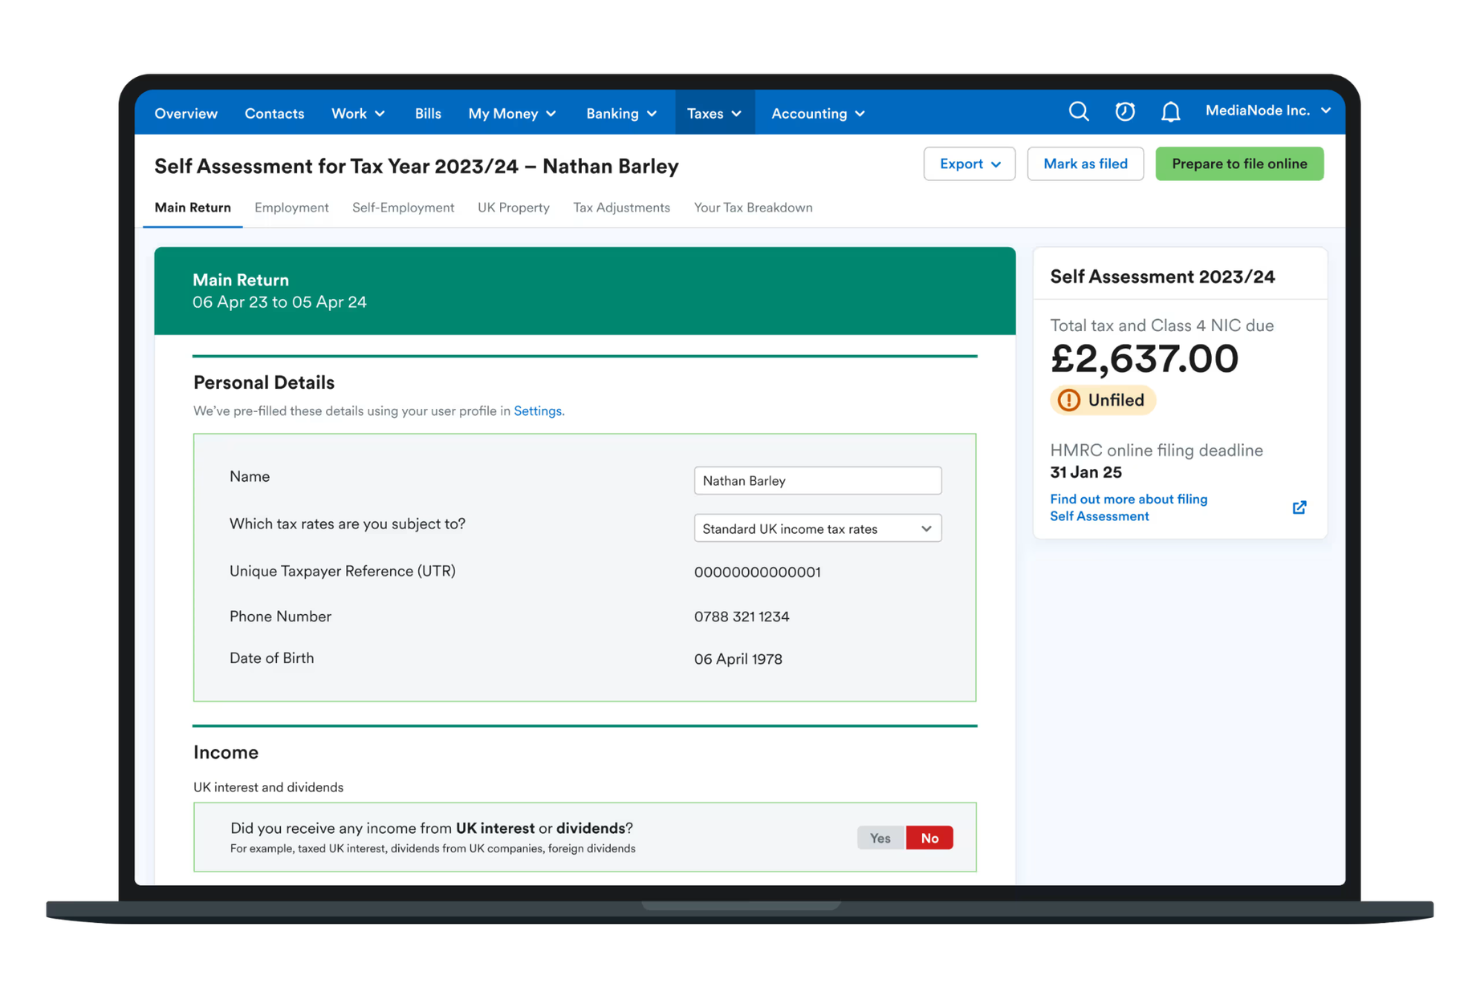
Task: Expand the Work menu
Action: tap(358, 113)
